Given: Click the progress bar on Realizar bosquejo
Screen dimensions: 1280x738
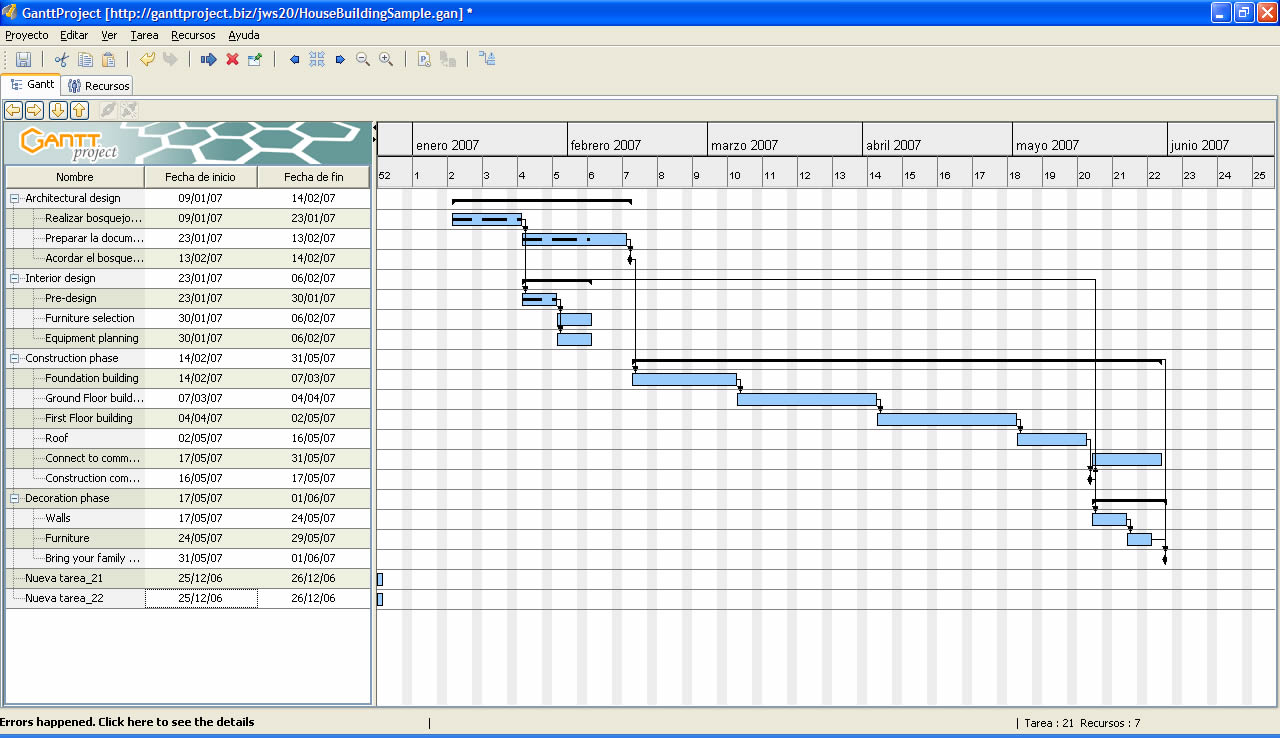Looking at the screenshot, I should click(x=485, y=218).
